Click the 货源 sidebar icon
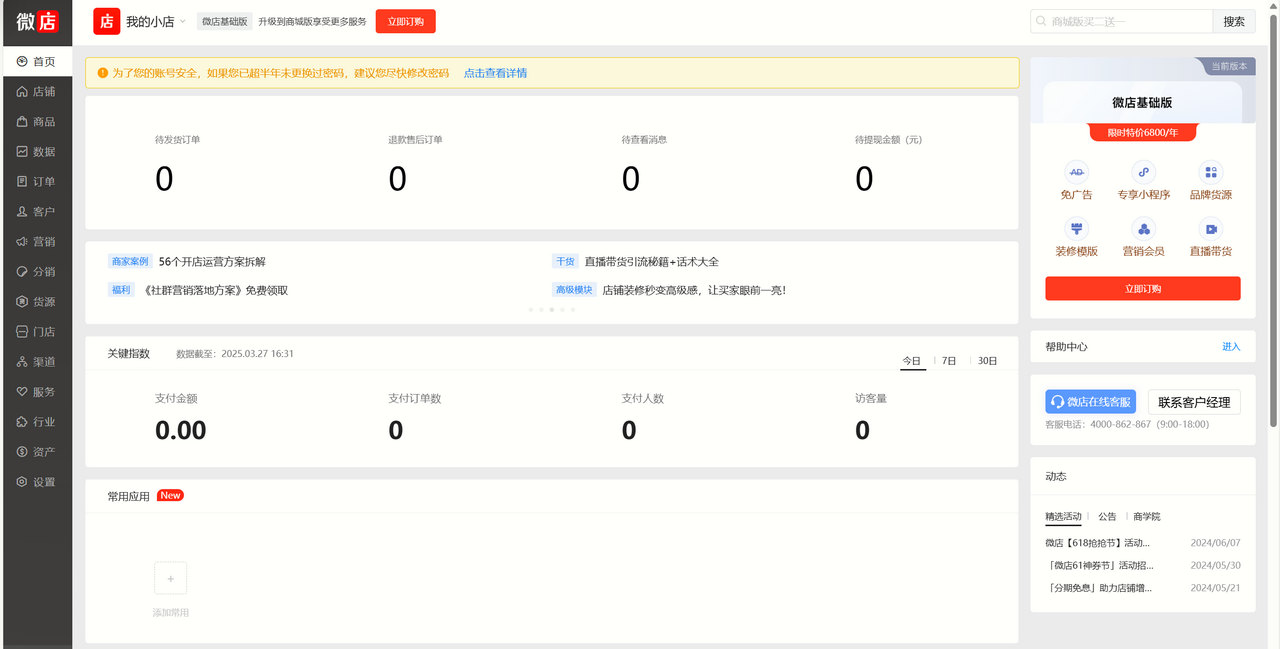1280x649 pixels. 36,301
